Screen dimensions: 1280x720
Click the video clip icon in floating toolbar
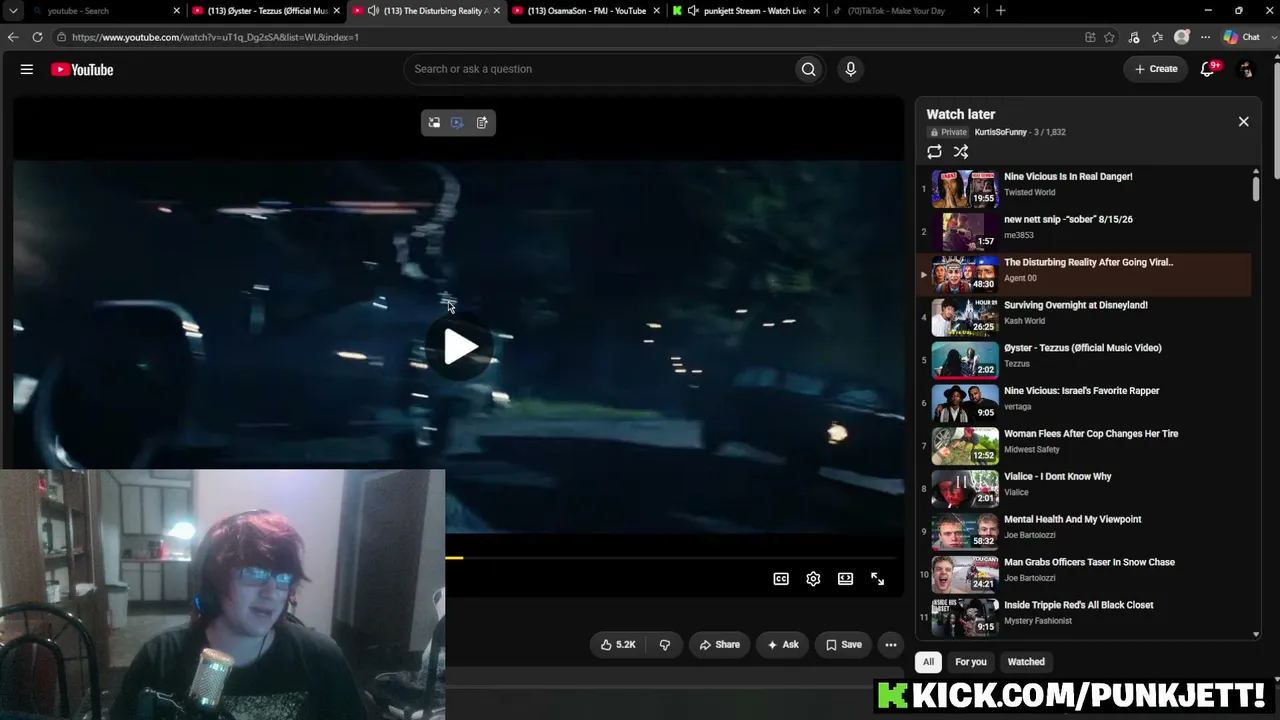pyautogui.click(x=457, y=123)
